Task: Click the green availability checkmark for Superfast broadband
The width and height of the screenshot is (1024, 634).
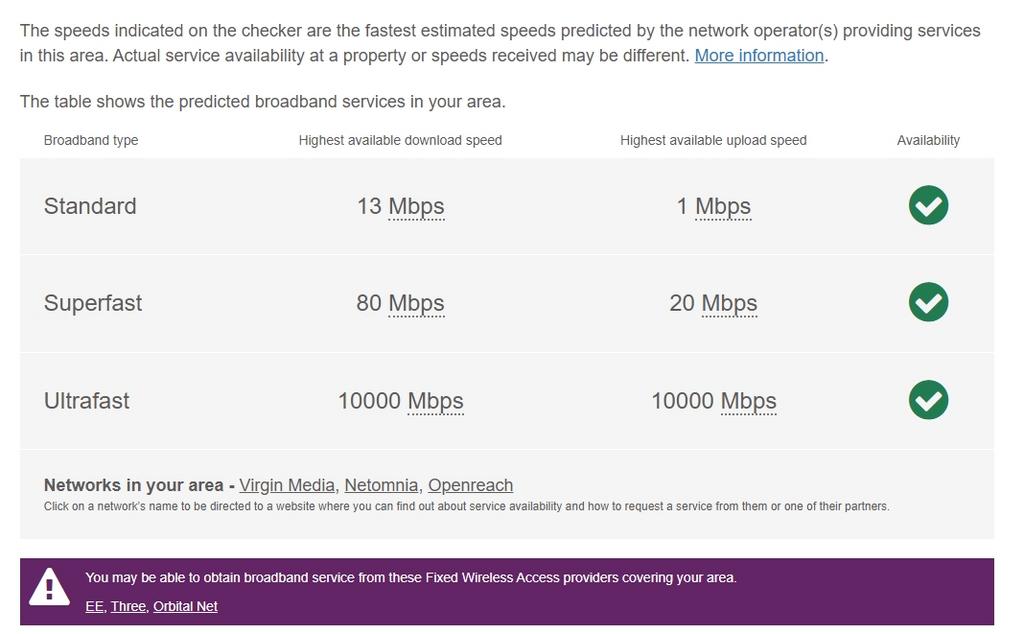Action: tap(926, 302)
